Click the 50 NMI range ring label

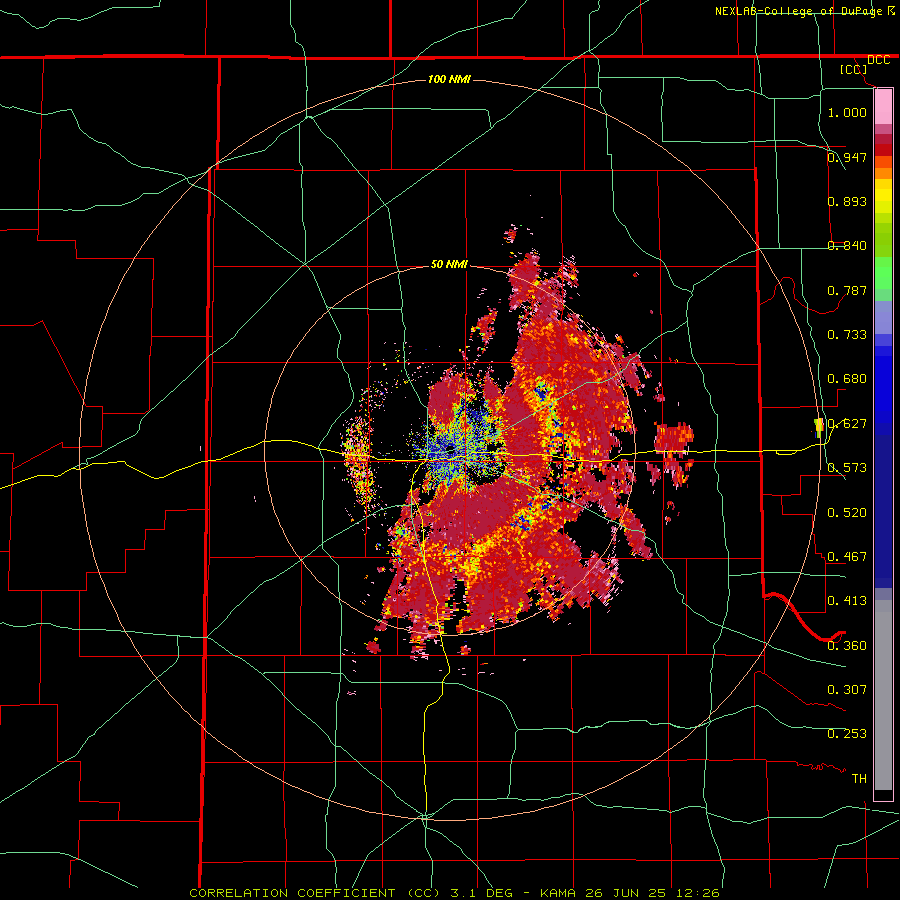pyautogui.click(x=449, y=265)
